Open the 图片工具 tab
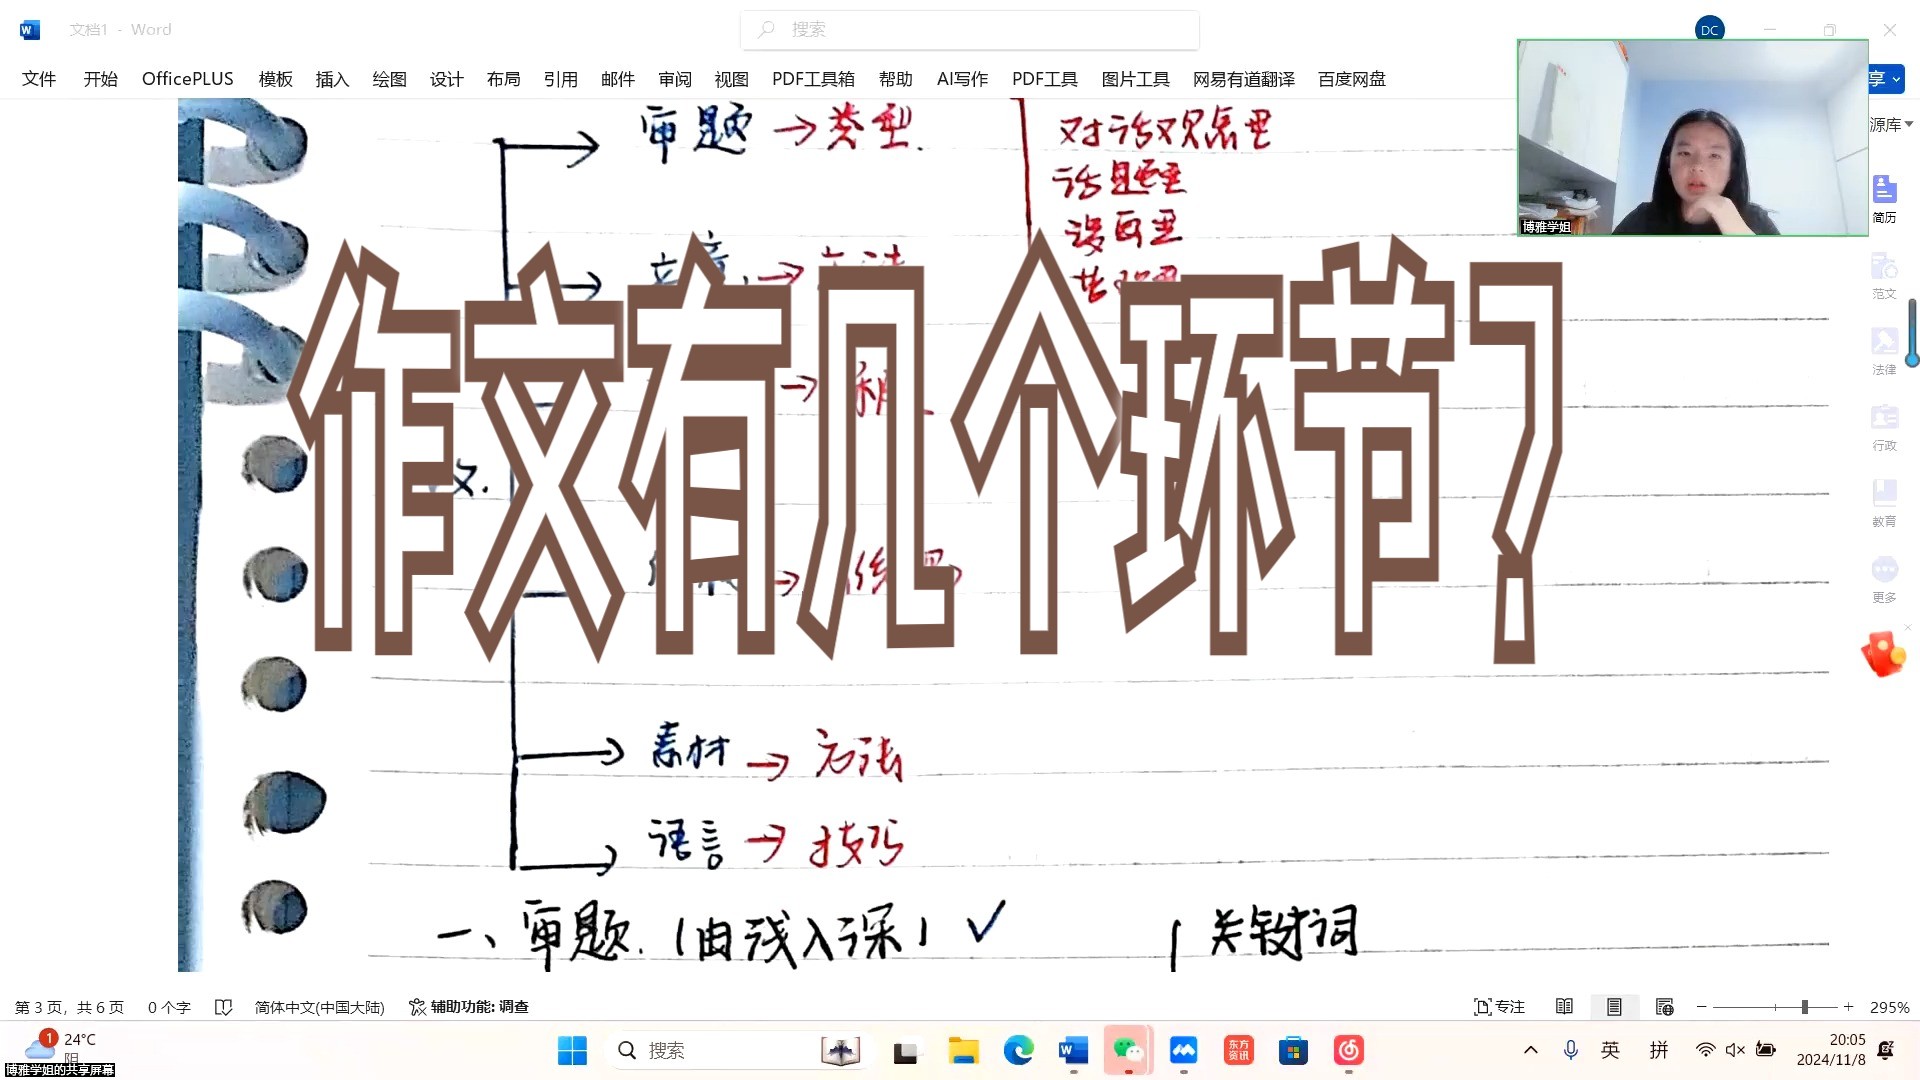This screenshot has width=1920, height=1080. tap(1135, 79)
